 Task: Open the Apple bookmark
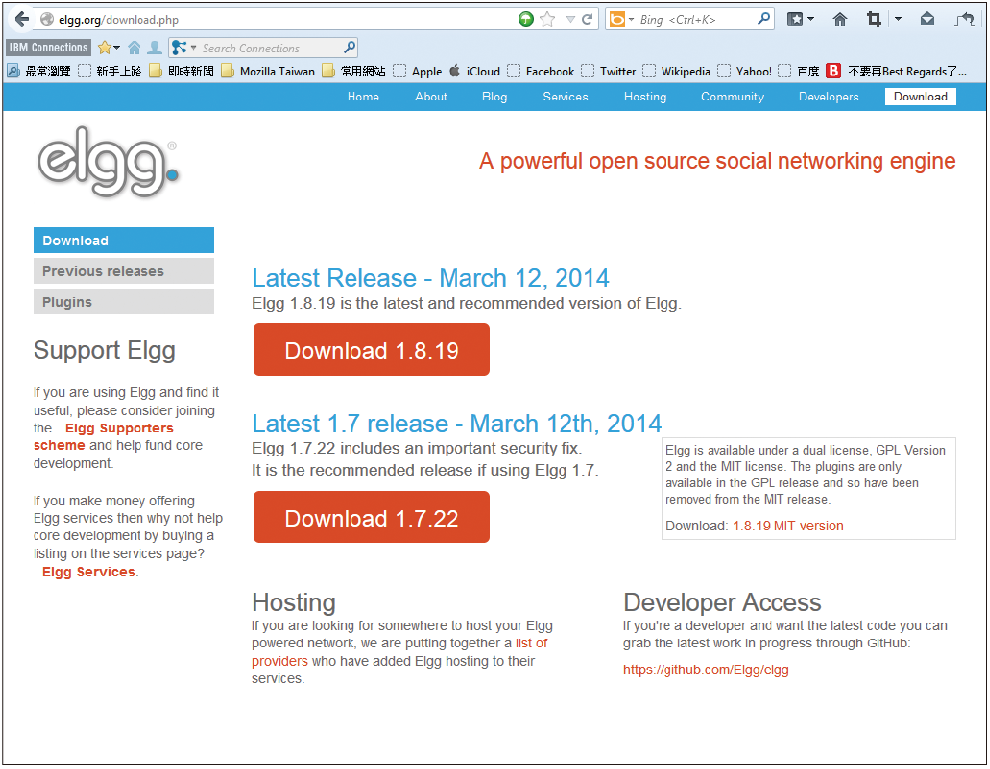point(417,71)
